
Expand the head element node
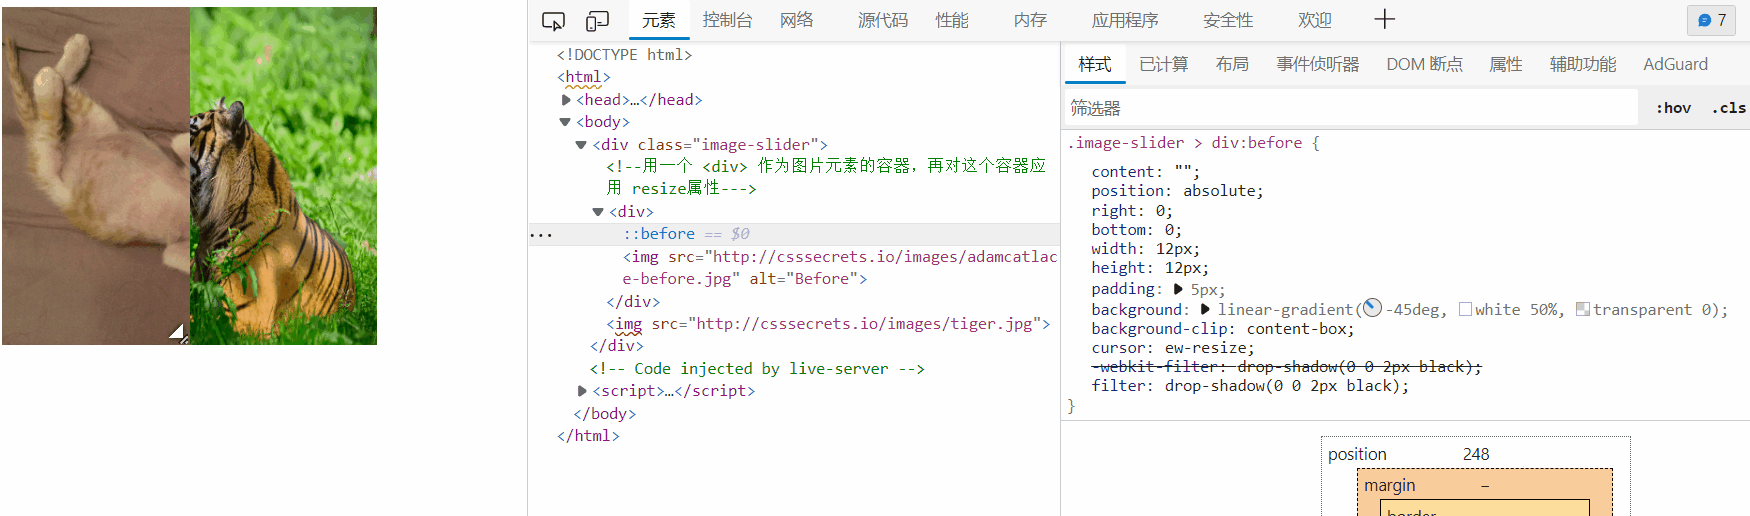pyautogui.click(x=566, y=100)
